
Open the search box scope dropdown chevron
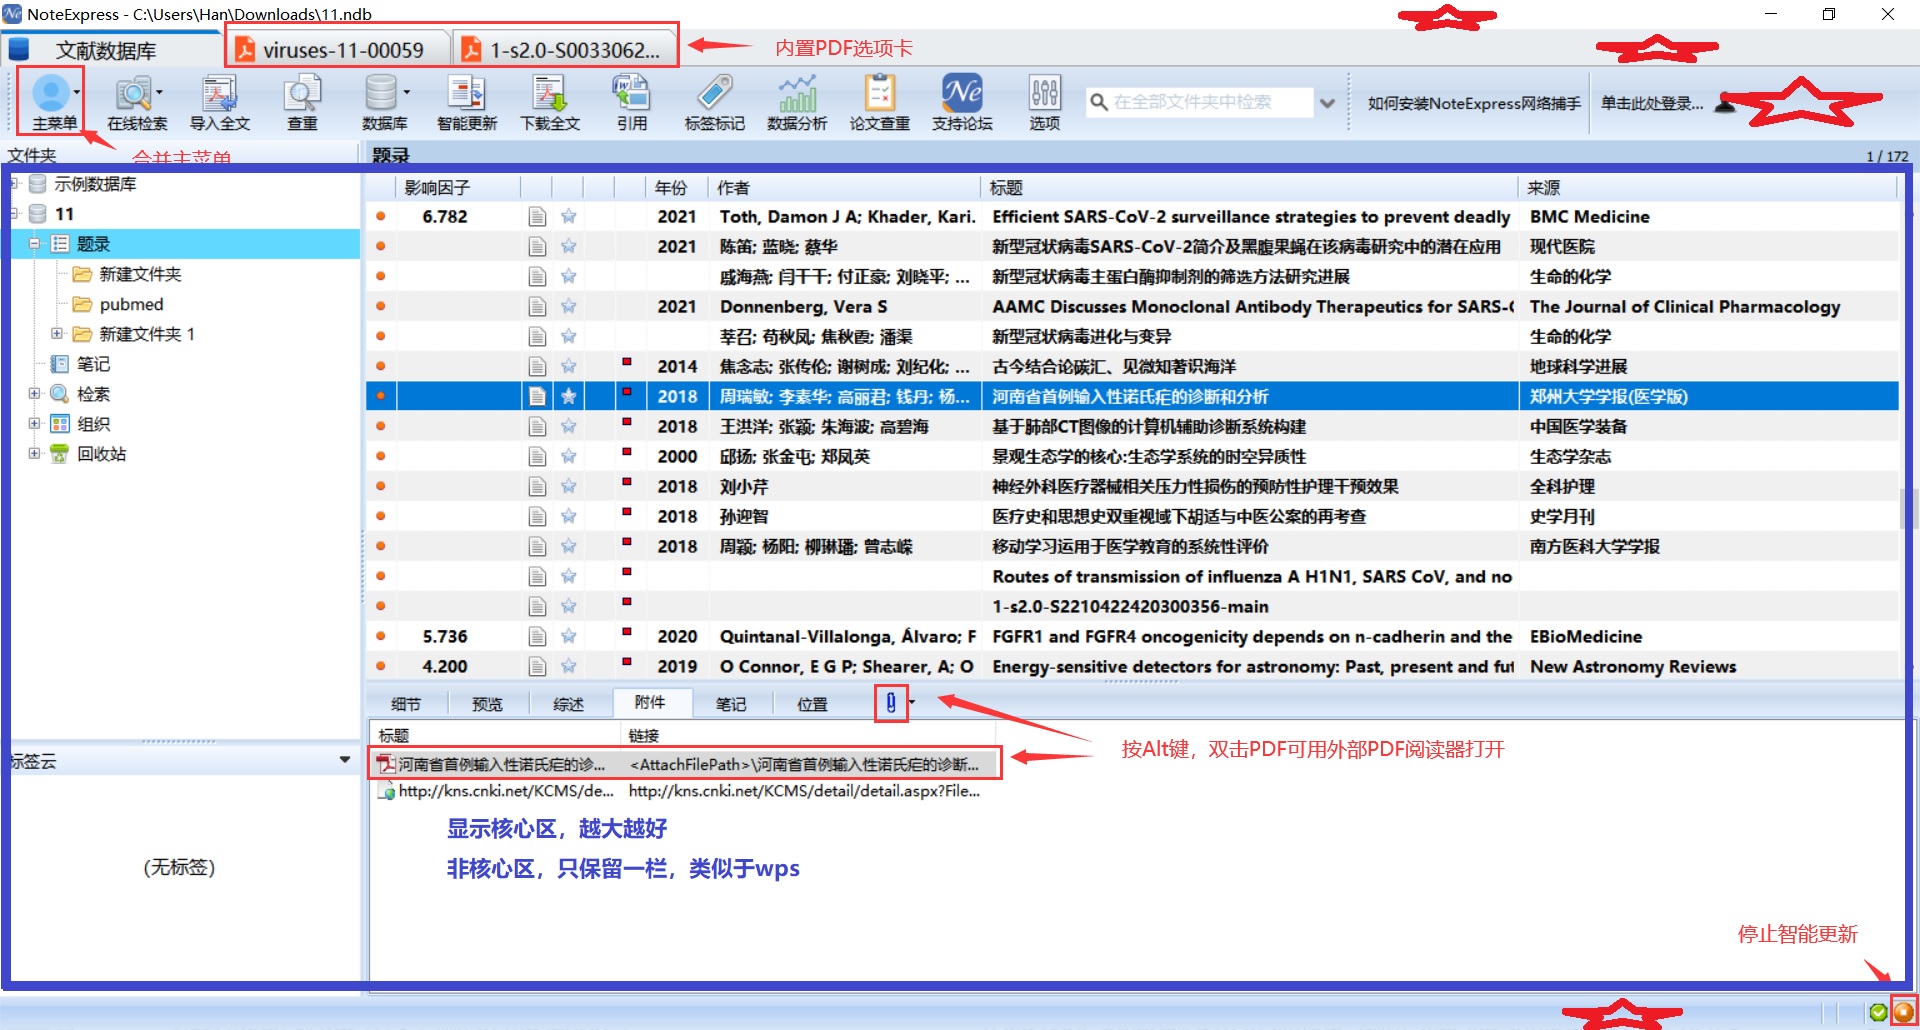pyautogui.click(x=1327, y=103)
